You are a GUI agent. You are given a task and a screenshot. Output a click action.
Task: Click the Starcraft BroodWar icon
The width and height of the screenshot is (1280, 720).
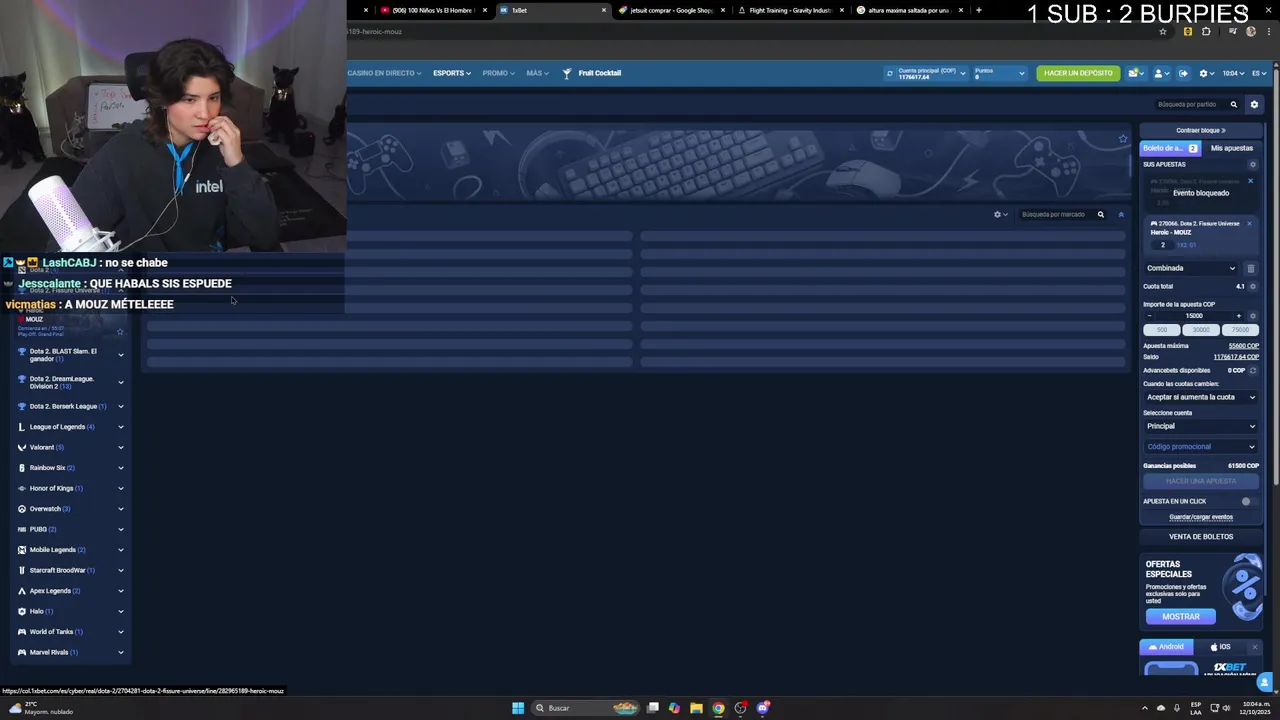point(22,570)
